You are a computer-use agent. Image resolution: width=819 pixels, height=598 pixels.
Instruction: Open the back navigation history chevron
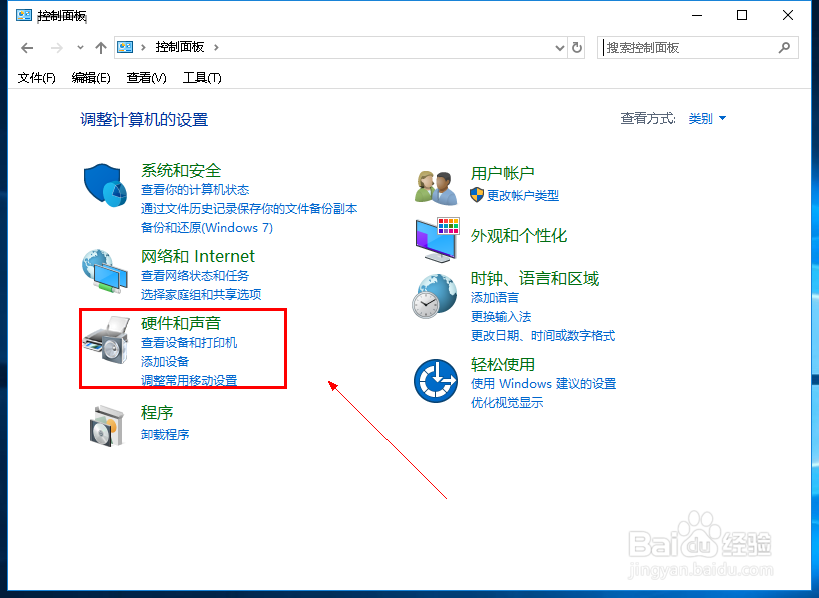point(80,47)
